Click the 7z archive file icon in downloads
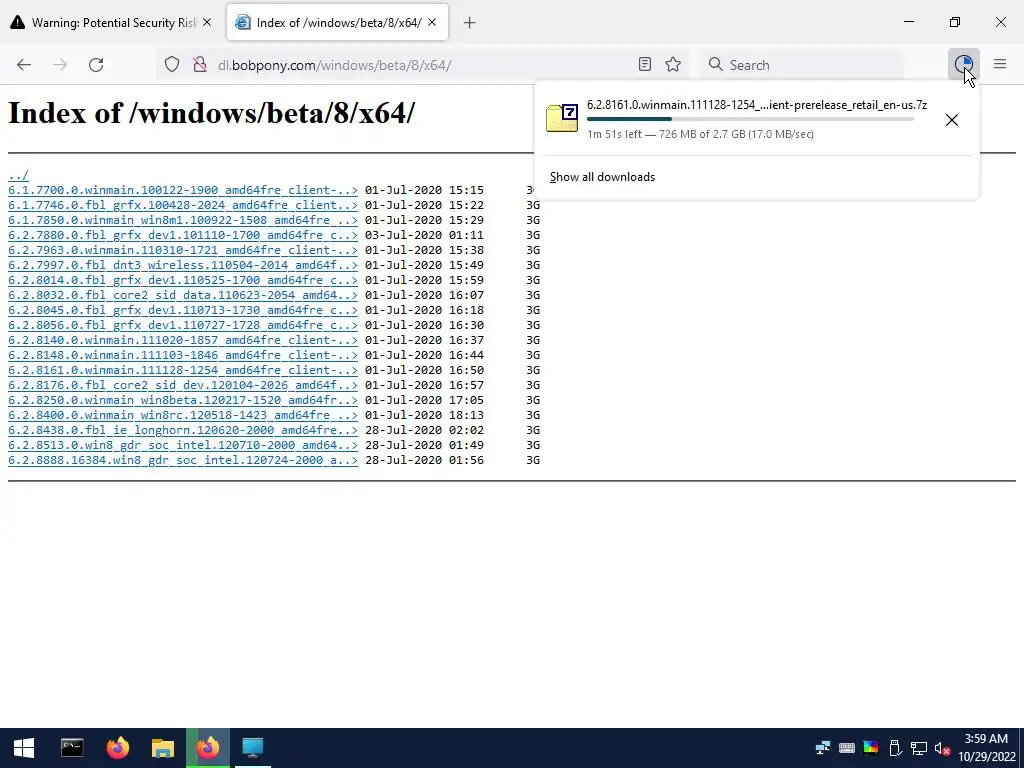This screenshot has width=1024, height=768. (562, 118)
